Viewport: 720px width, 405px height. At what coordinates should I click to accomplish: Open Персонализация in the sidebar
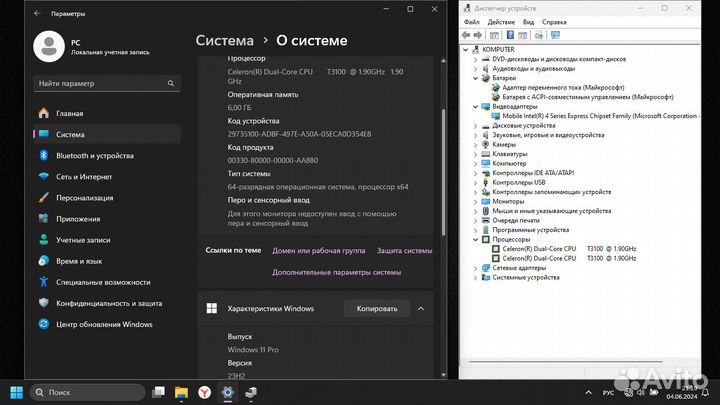coord(90,197)
